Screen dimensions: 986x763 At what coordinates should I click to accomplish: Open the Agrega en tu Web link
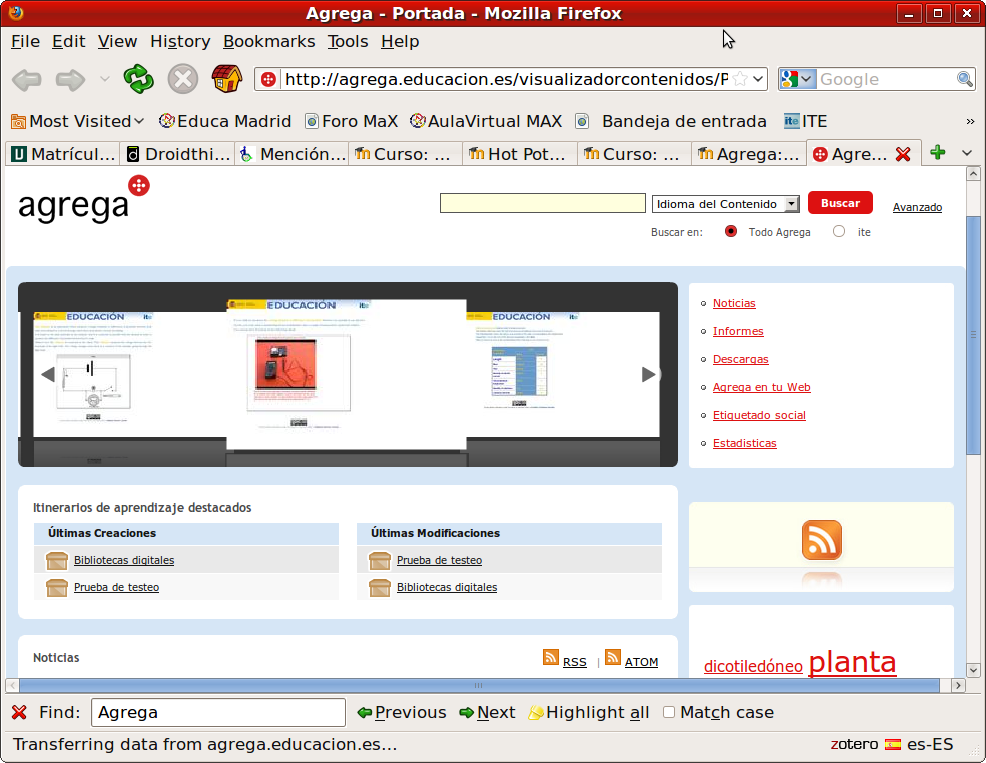point(762,387)
